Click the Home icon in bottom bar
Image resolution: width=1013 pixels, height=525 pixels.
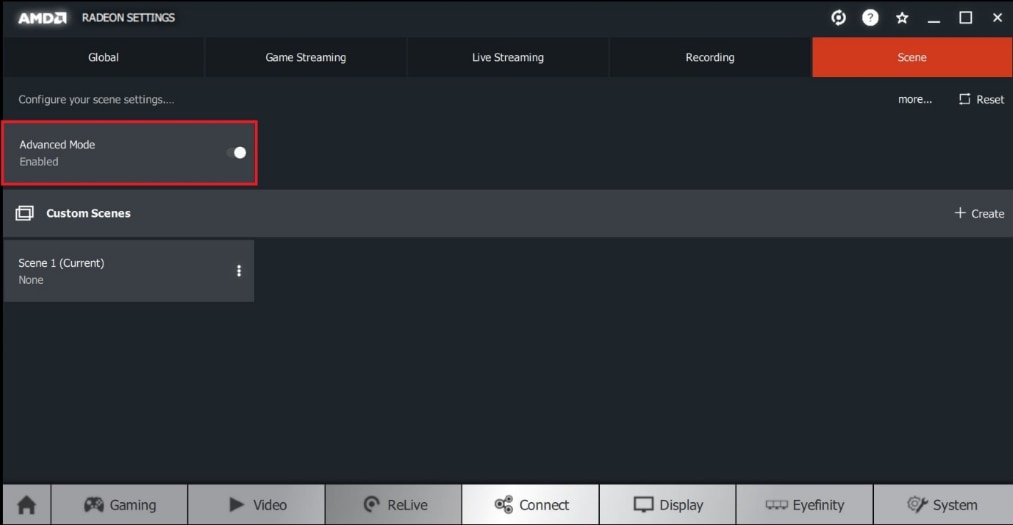(x=26, y=505)
